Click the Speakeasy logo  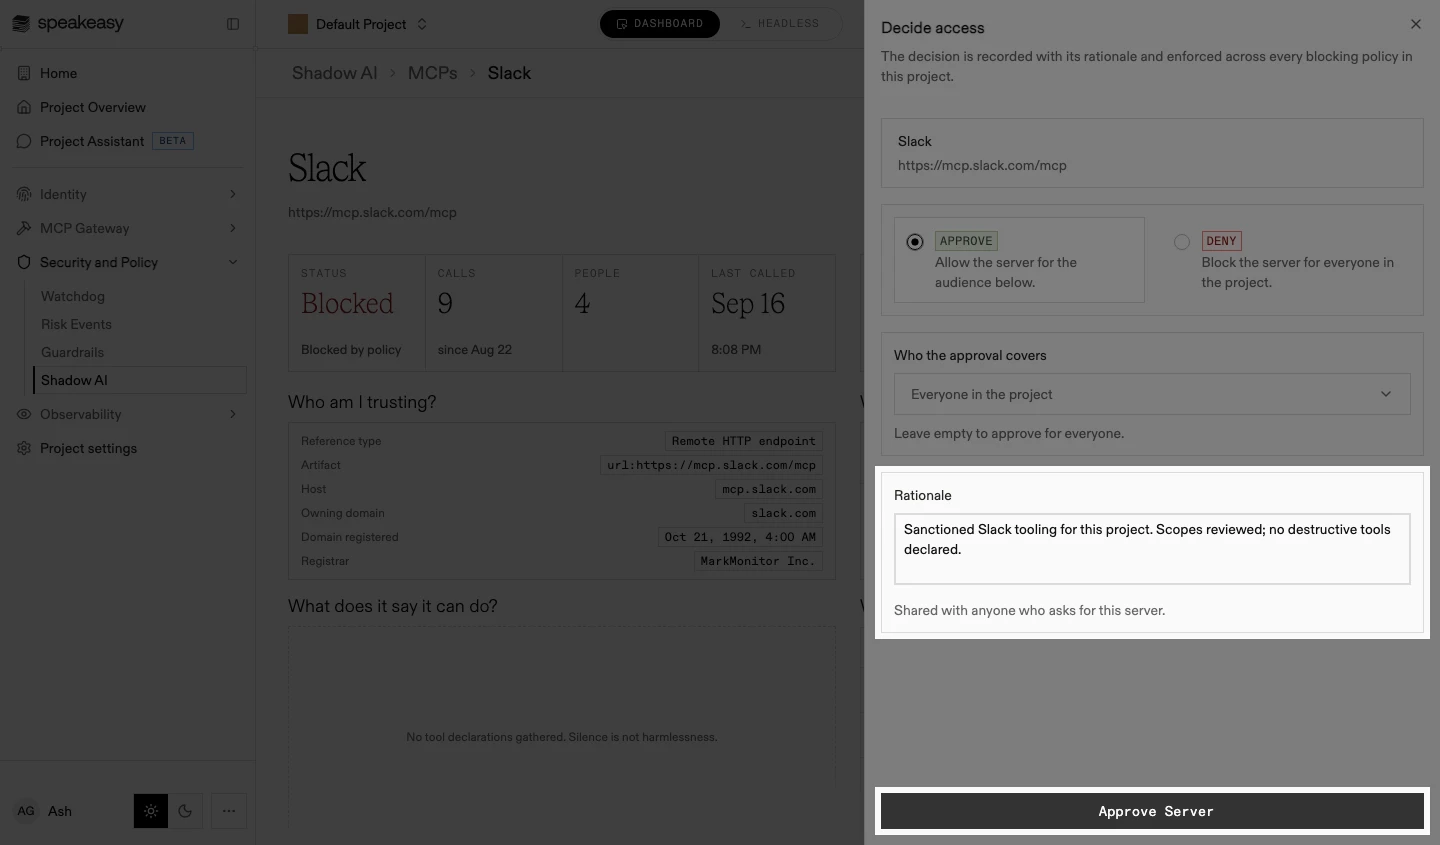coord(68,23)
